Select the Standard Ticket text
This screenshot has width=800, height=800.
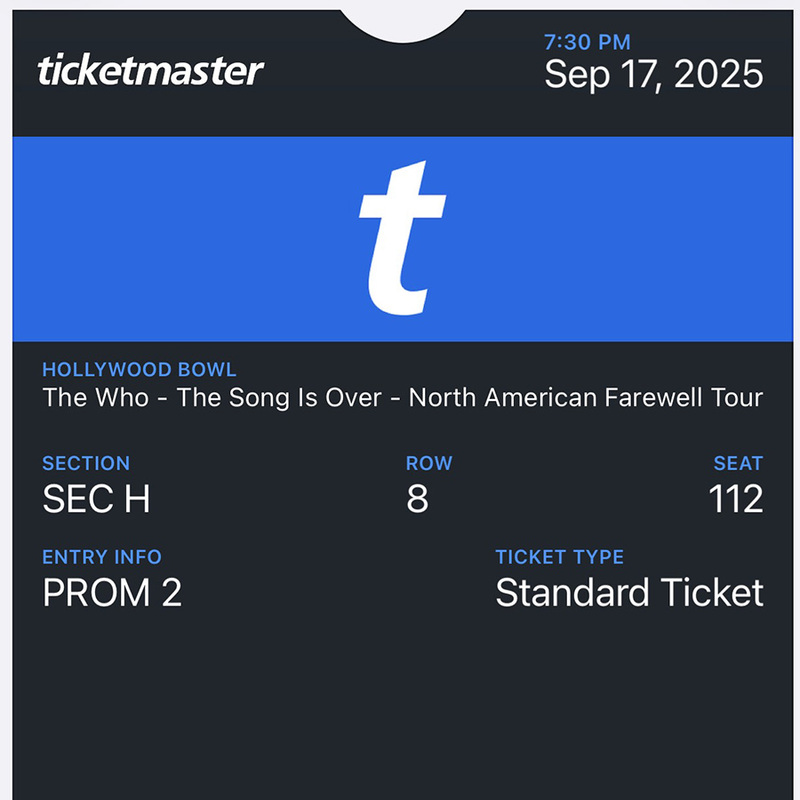pyautogui.click(x=629, y=593)
